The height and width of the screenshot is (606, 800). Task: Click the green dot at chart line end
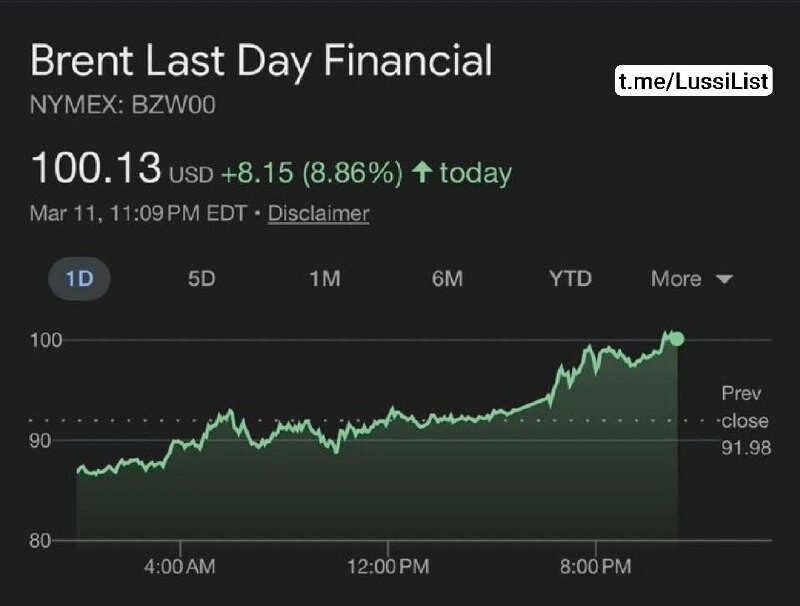coord(677,339)
